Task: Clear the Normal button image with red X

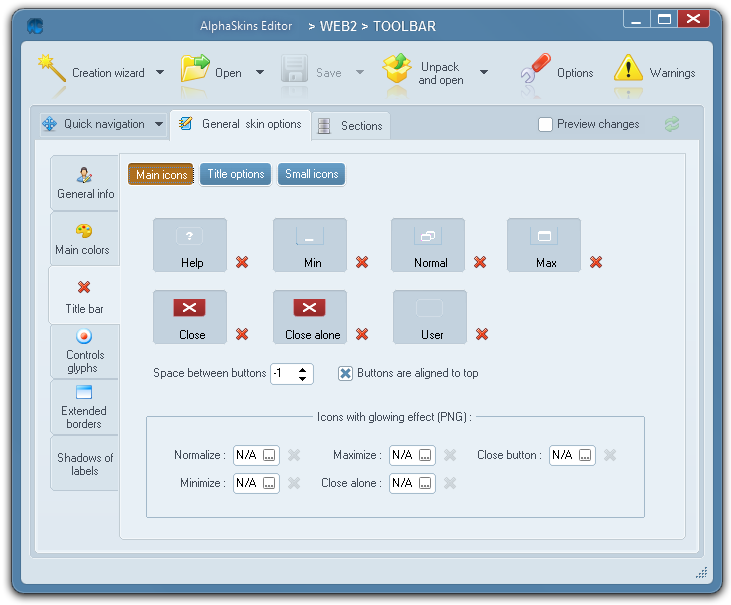Action: pyautogui.click(x=480, y=262)
